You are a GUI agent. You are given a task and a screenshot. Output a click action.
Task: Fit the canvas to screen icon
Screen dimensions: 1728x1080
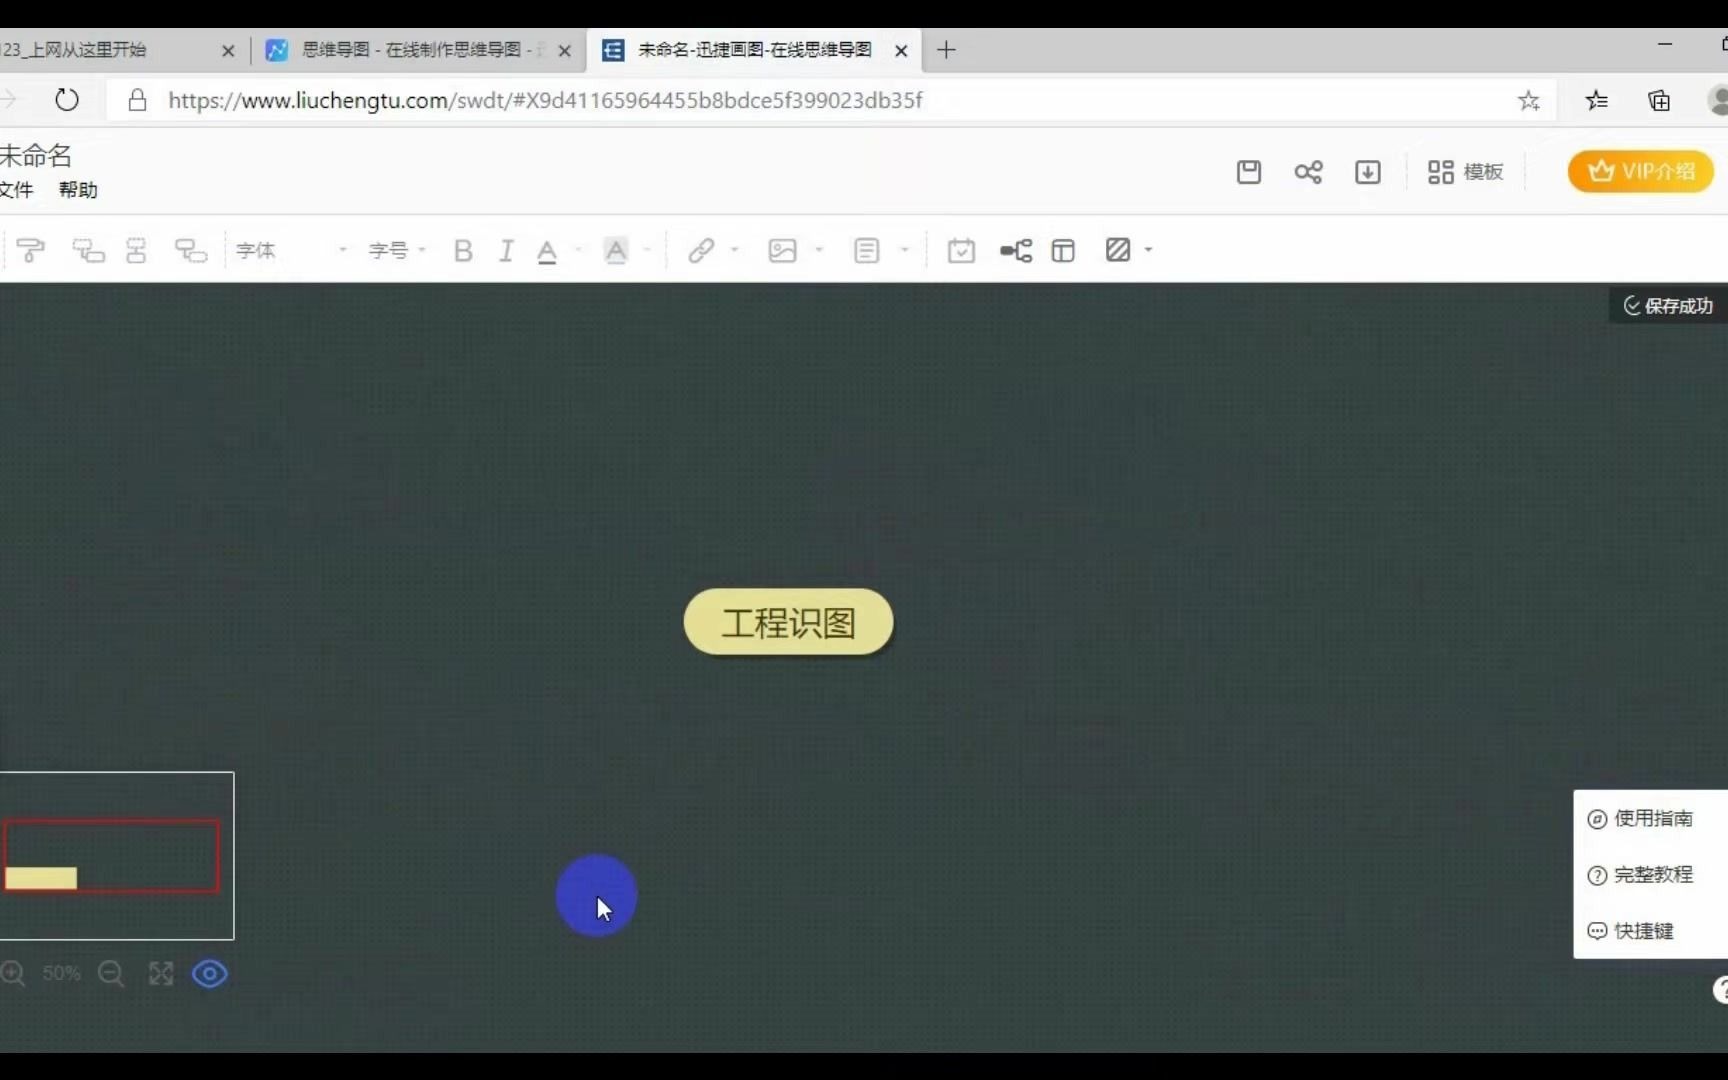click(161, 973)
